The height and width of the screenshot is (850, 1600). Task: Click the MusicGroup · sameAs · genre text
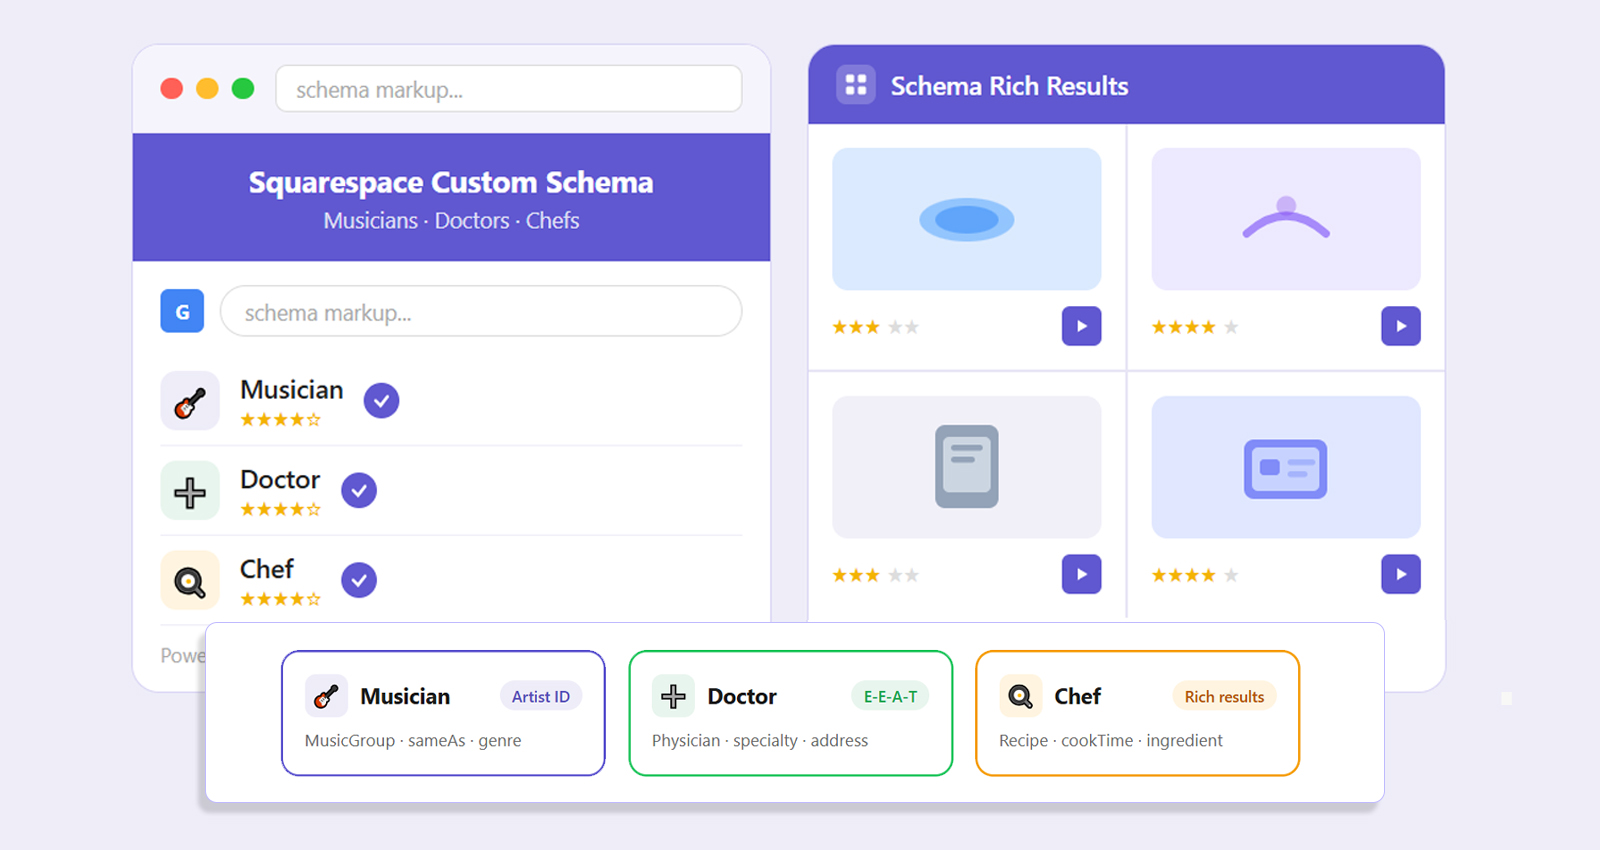point(413,741)
